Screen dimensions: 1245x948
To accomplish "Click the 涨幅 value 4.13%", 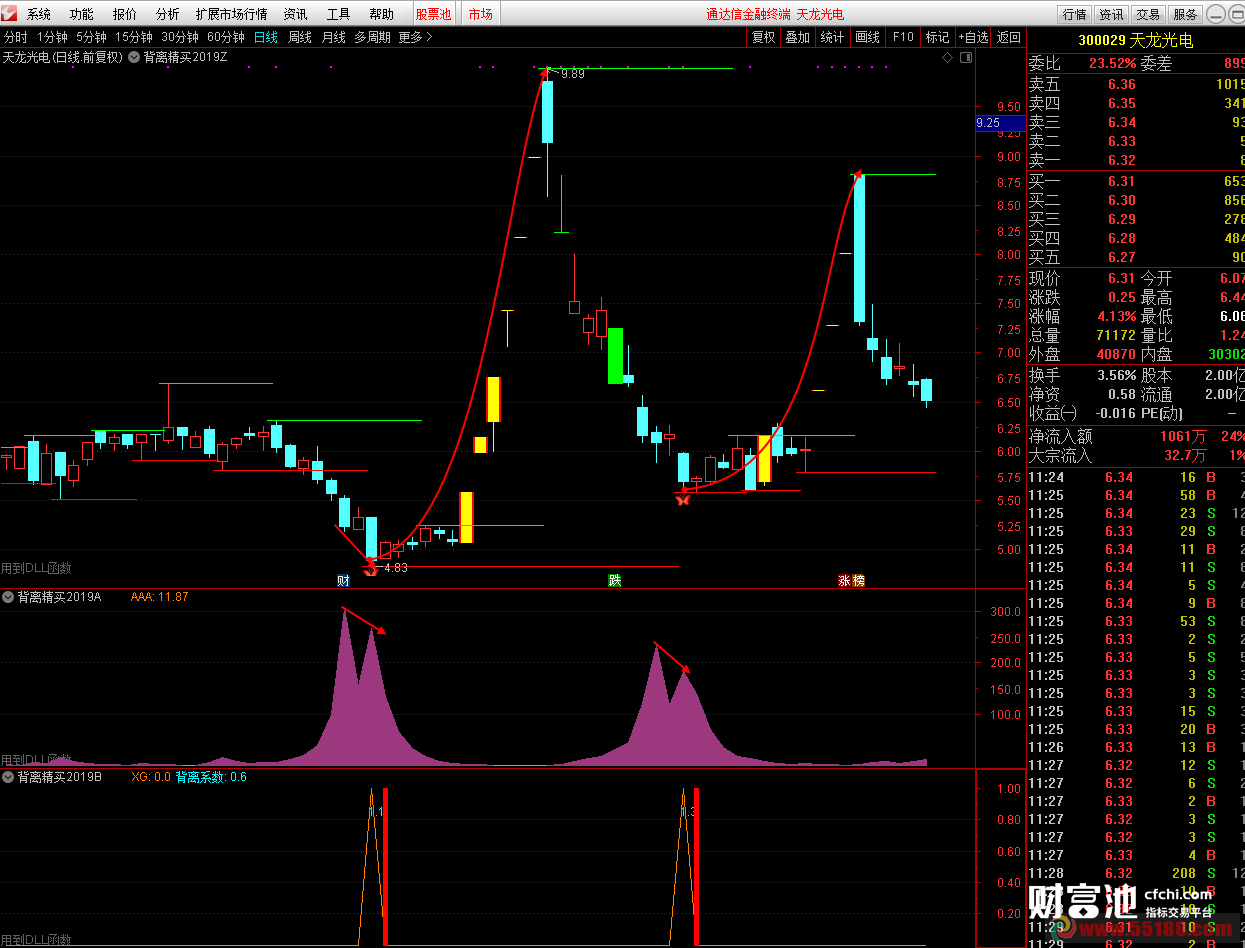I will click(x=1116, y=316).
